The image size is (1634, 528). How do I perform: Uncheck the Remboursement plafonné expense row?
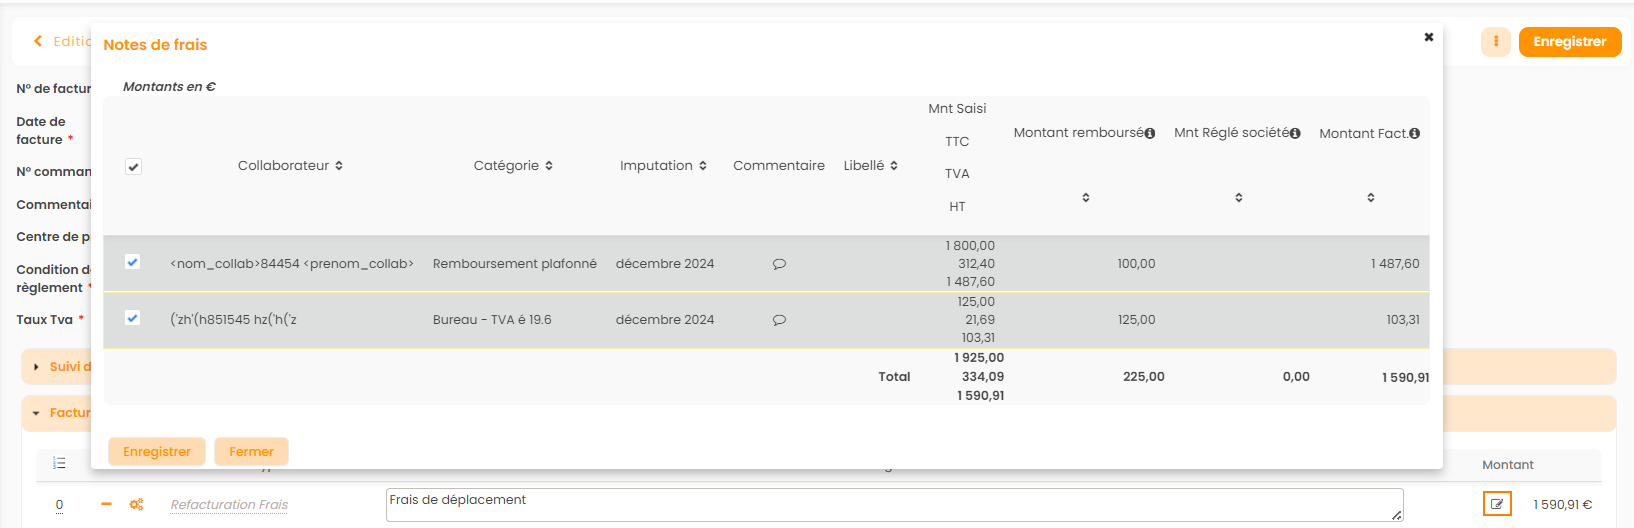click(x=132, y=262)
